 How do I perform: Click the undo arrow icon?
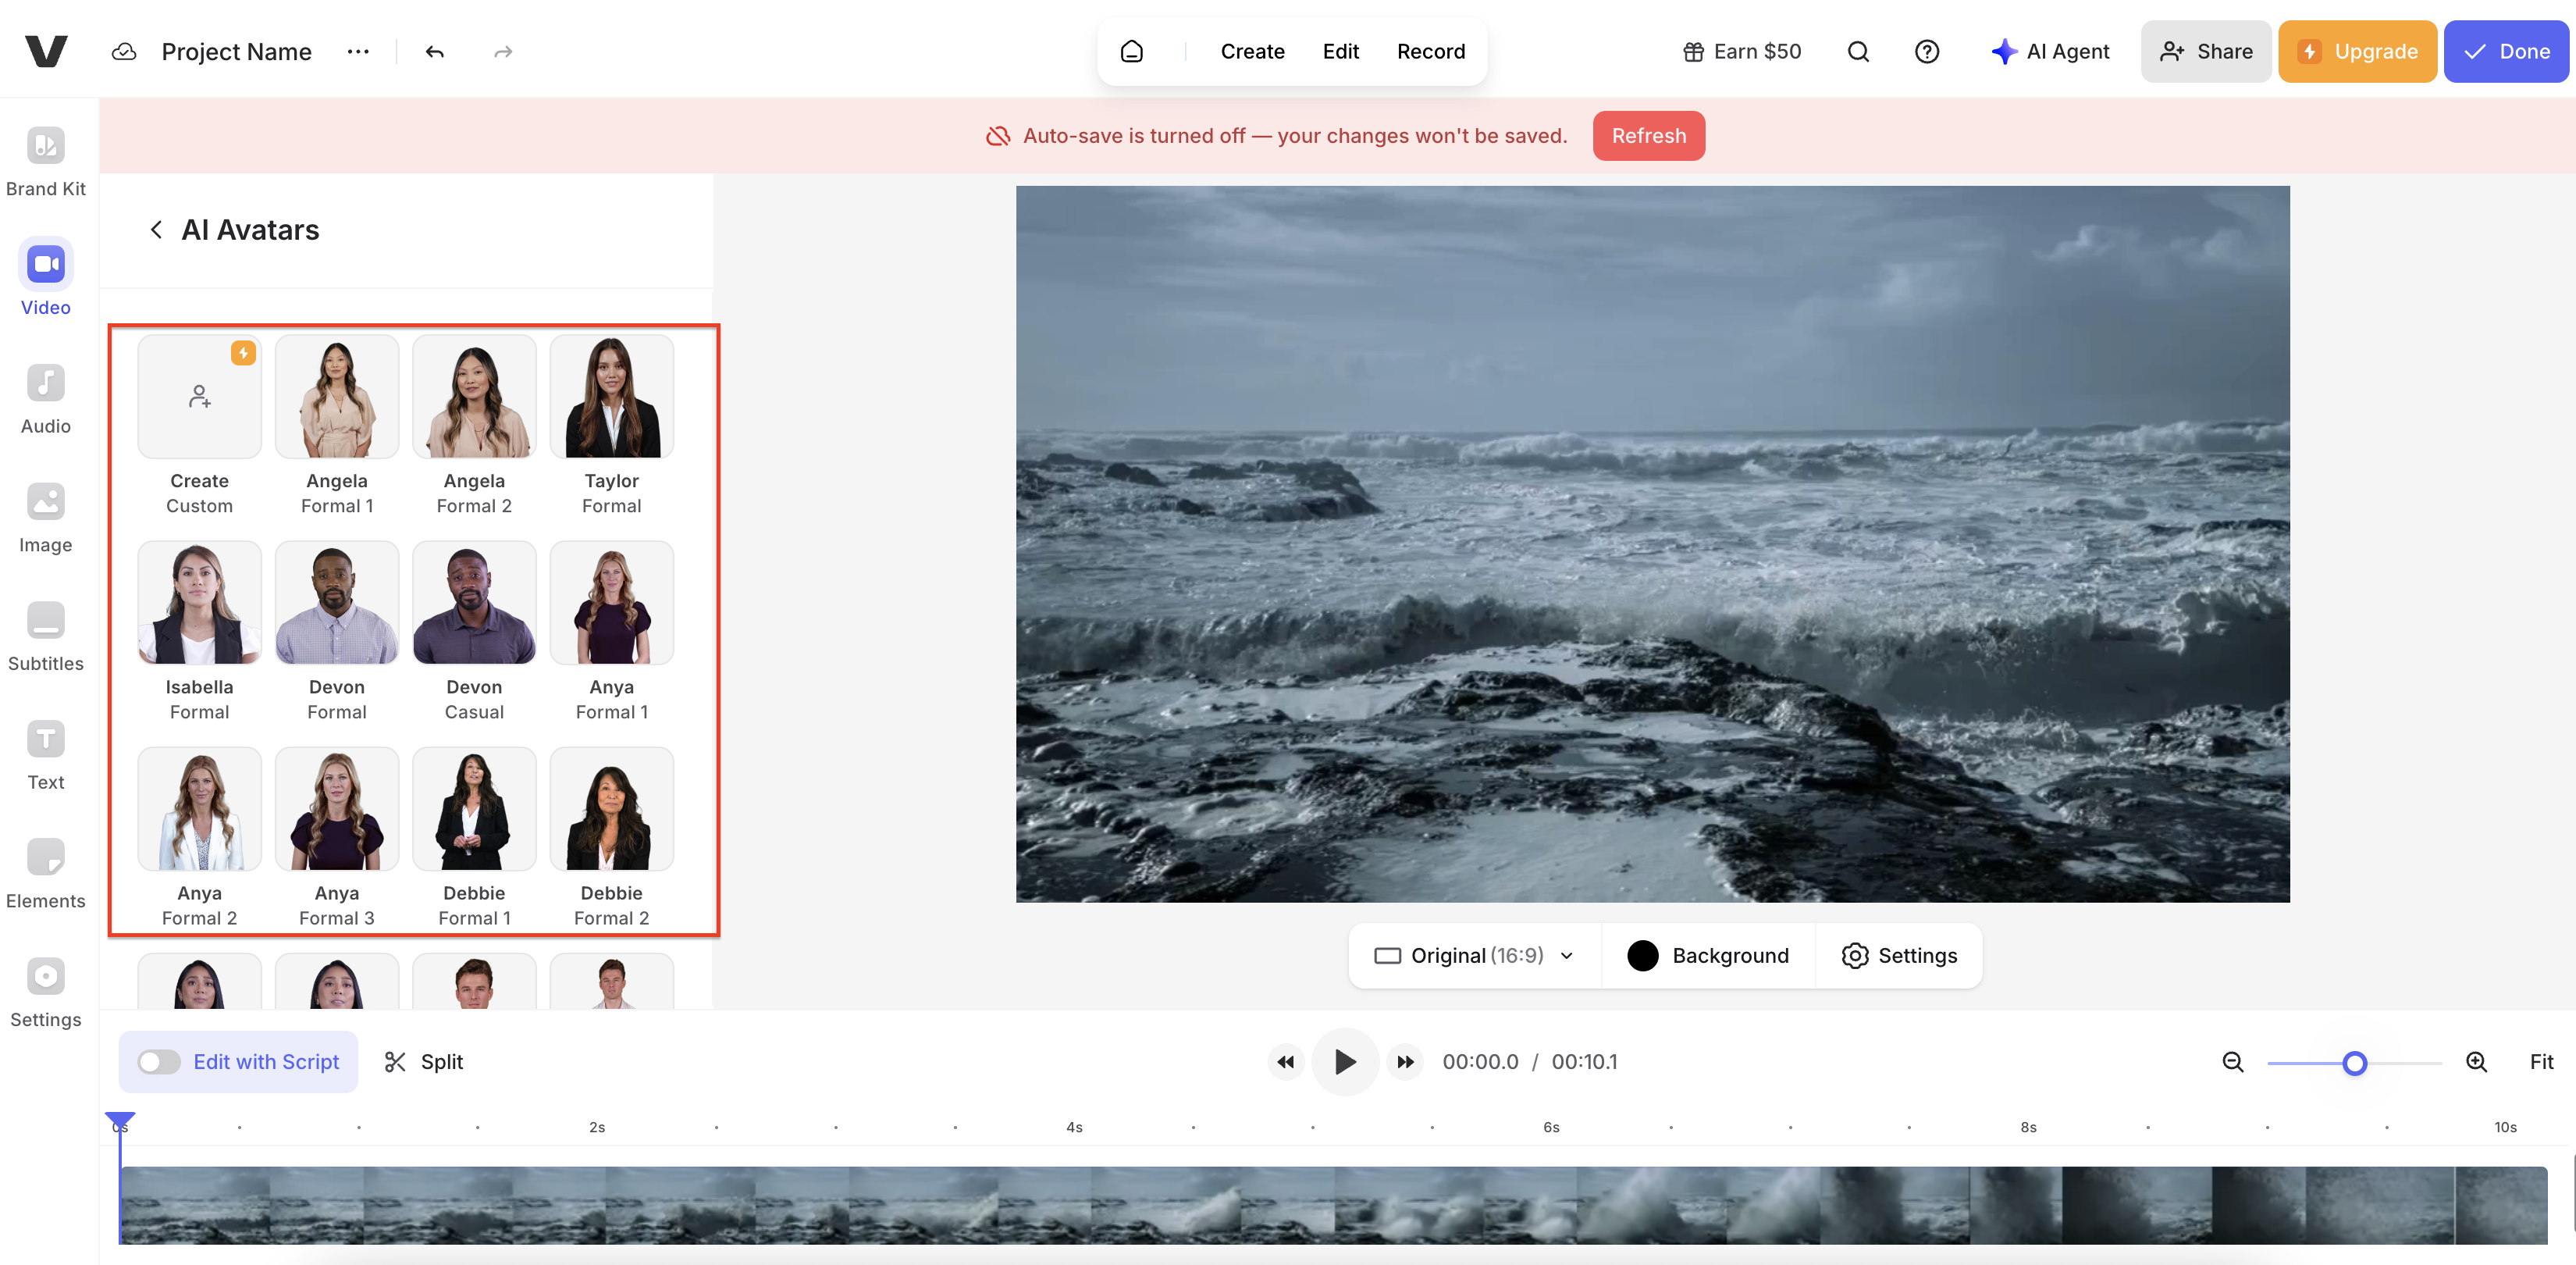tap(434, 52)
